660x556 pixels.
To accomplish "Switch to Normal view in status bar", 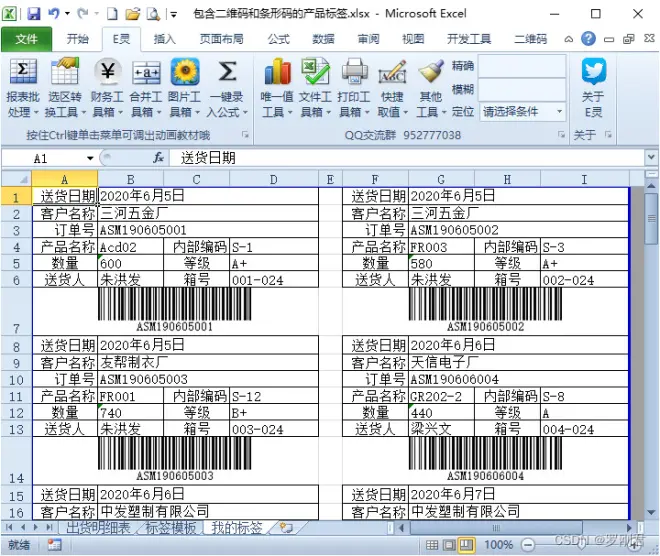I will 432,545.
